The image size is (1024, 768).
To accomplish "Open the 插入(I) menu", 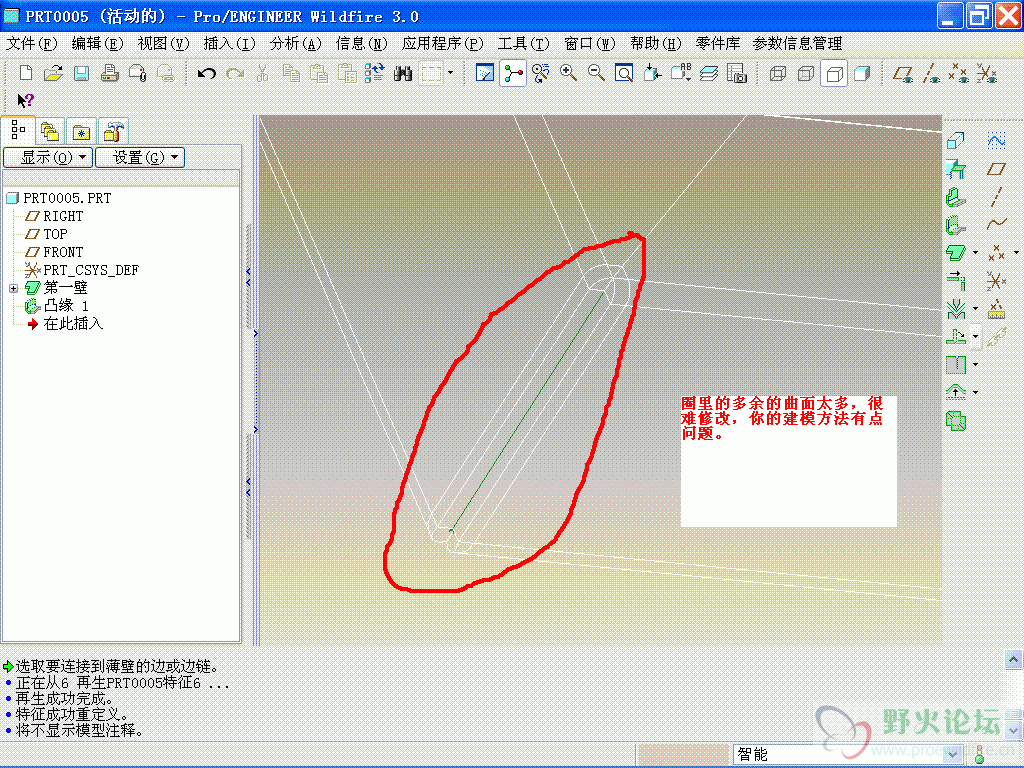I will click(229, 44).
